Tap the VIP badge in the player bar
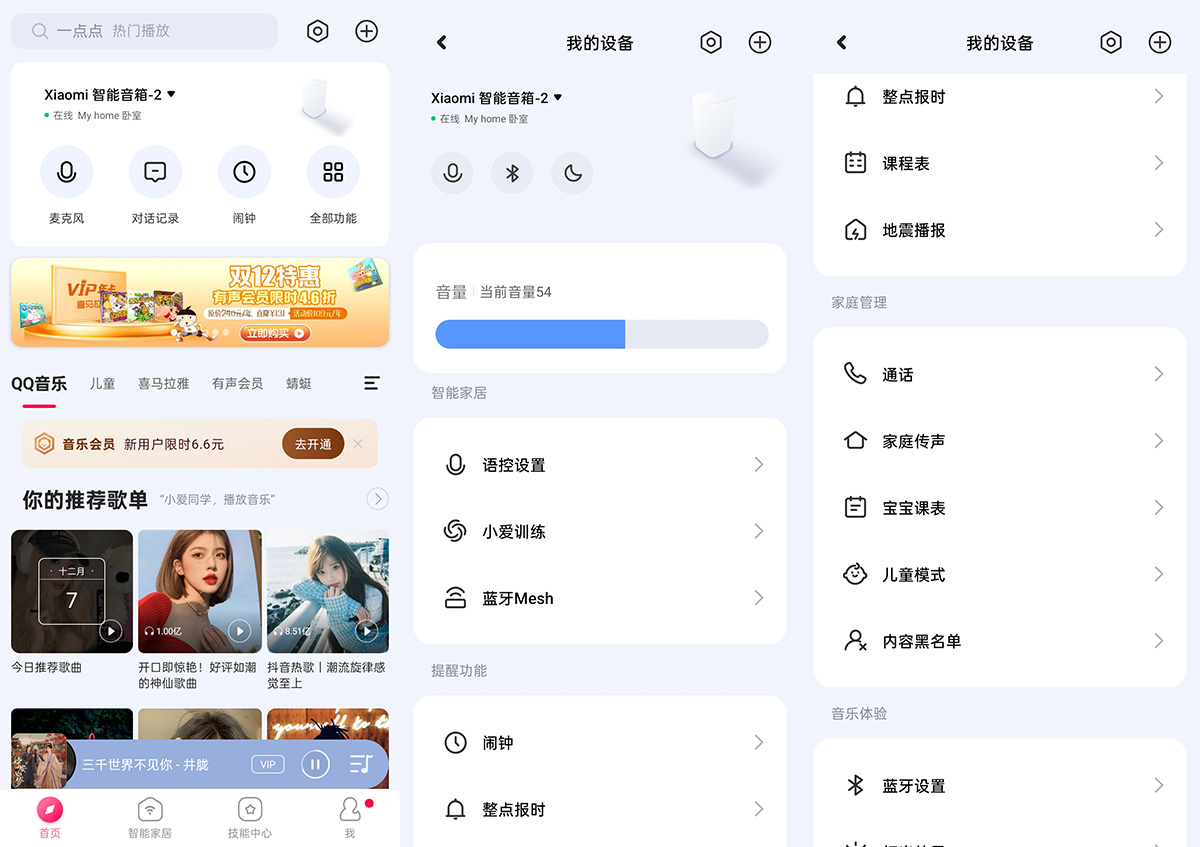 [268, 764]
